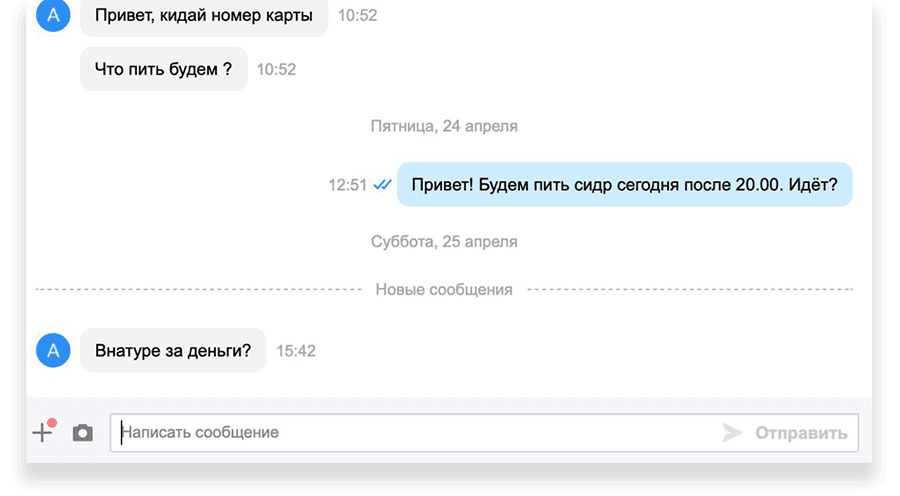Focus the "Написать сообщение" input field
The width and height of the screenshot is (900, 496).
410,433
